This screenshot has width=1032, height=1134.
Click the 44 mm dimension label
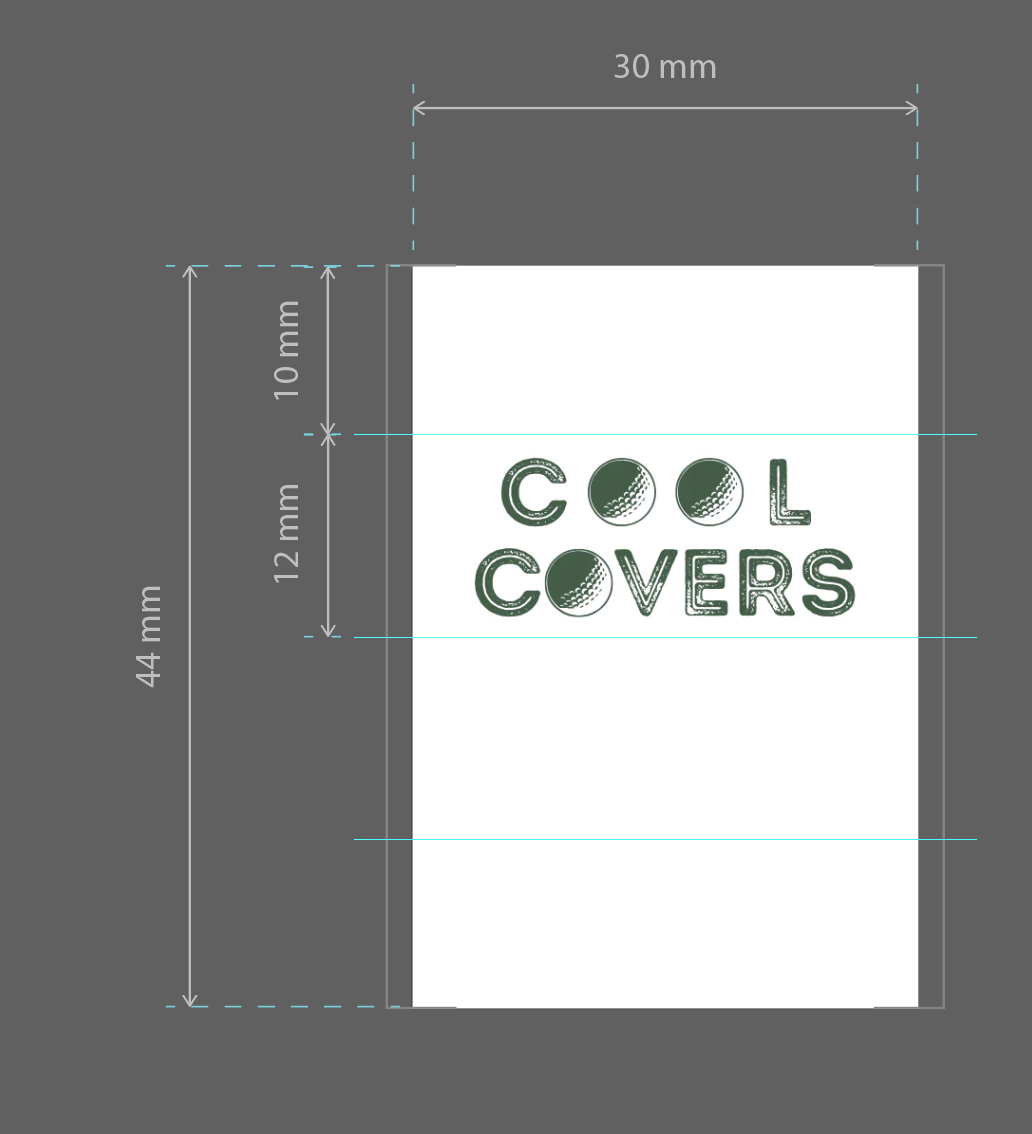(148, 635)
